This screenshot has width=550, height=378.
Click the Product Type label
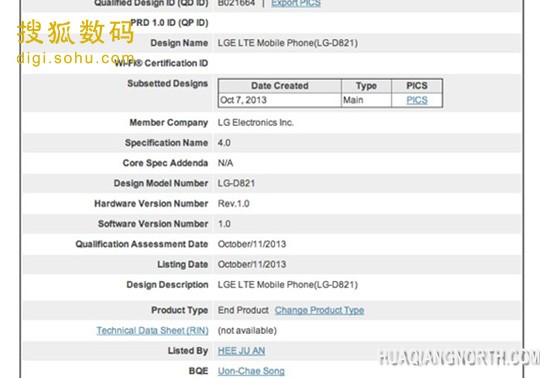pos(180,310)
